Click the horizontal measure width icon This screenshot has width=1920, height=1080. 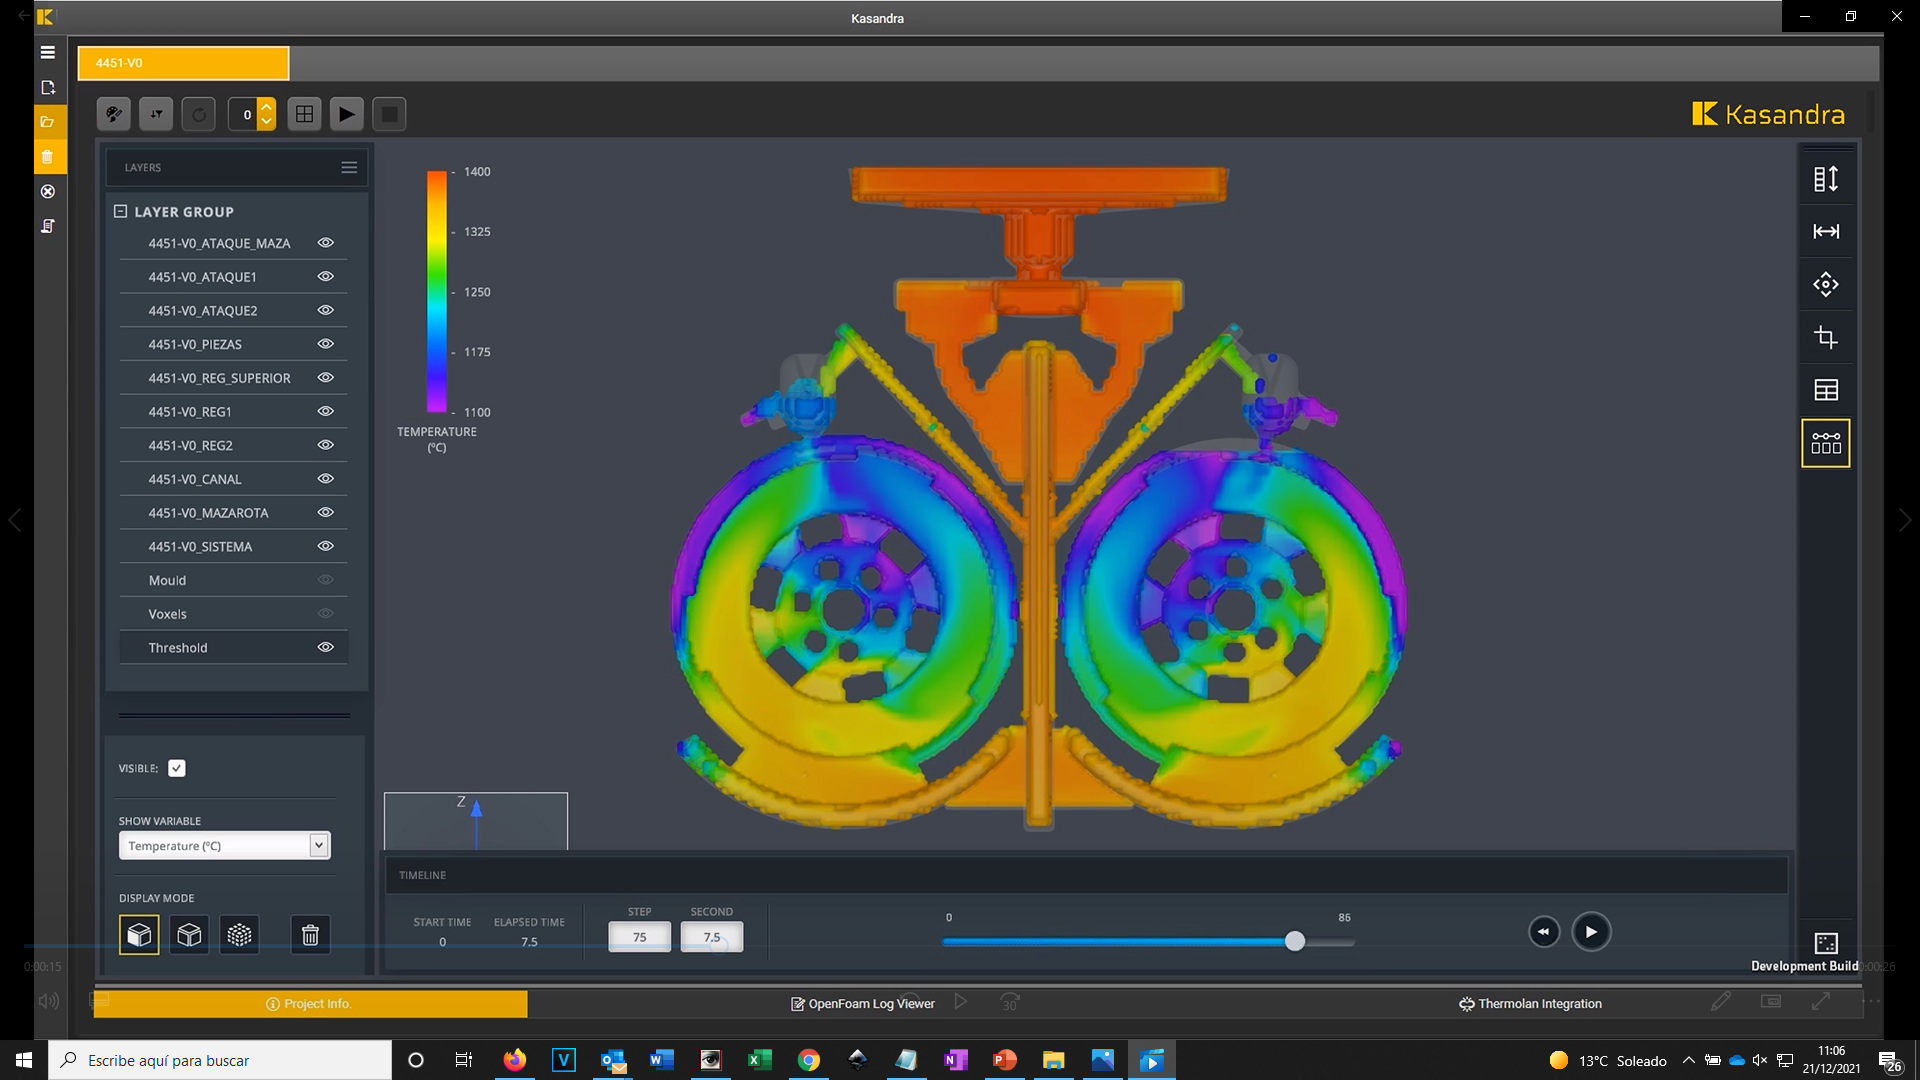[x=1825, y=232]
